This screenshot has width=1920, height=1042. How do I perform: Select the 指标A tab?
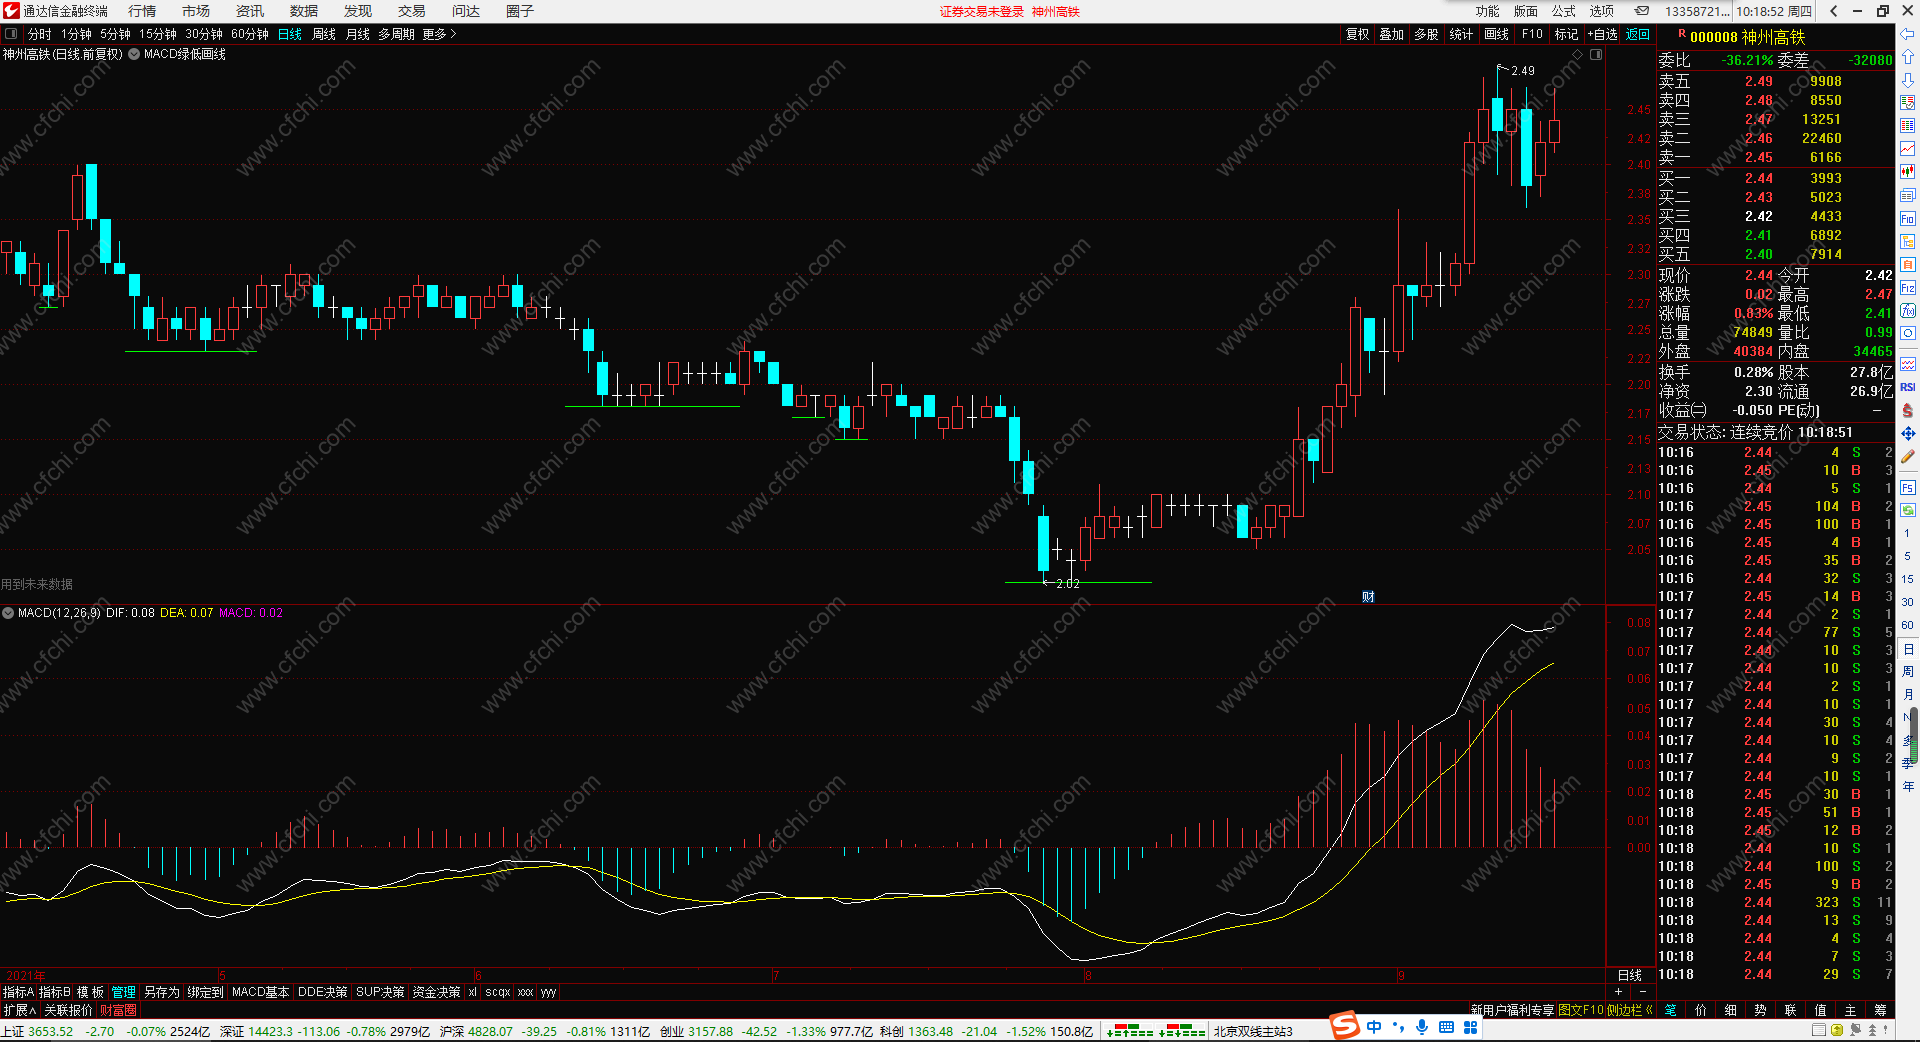pyautogui.click(x=18, y=992)
